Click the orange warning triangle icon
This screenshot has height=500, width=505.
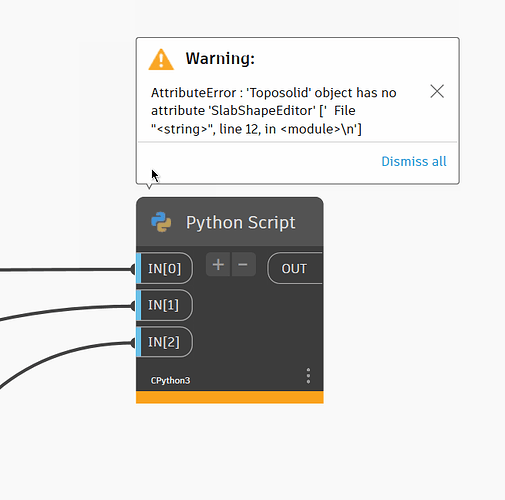[161, 60]
